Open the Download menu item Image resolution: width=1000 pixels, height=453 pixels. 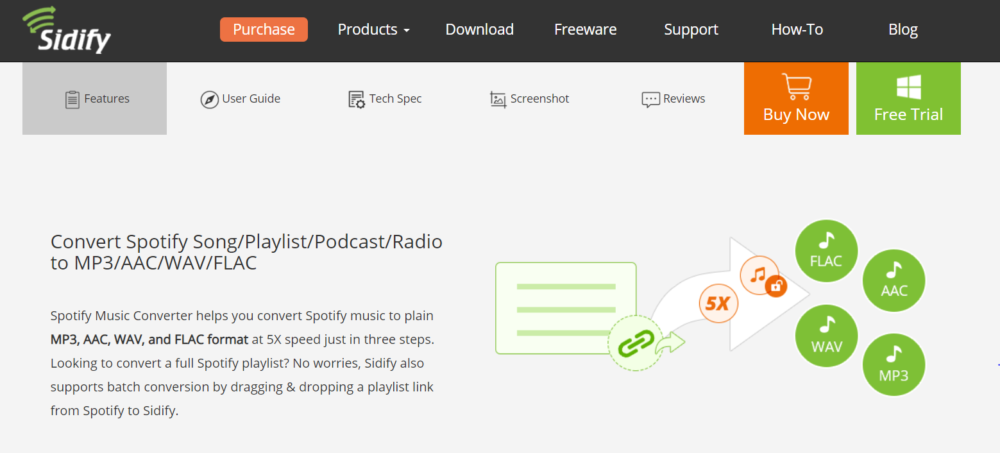(480, 29)
